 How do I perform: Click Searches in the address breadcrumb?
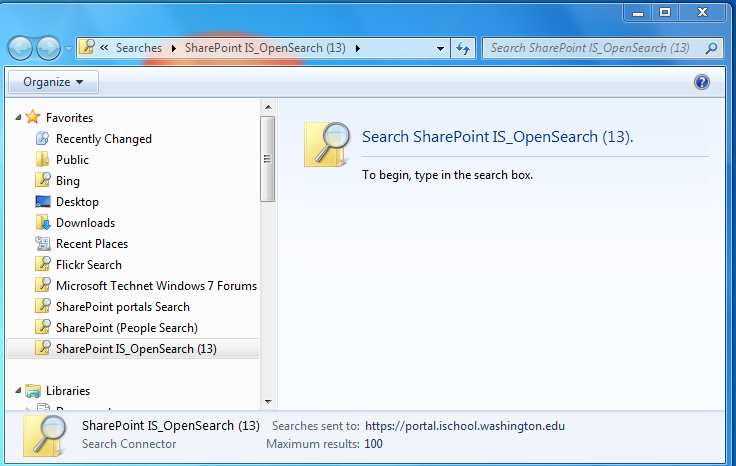(x=138, y=48)
